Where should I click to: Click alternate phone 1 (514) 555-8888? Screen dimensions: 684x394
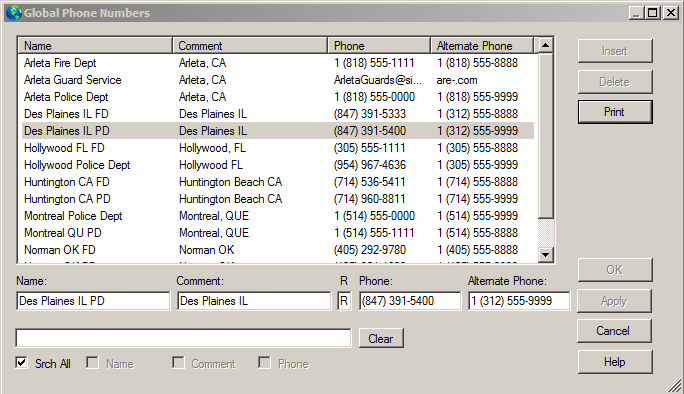(x=478, y=233)
